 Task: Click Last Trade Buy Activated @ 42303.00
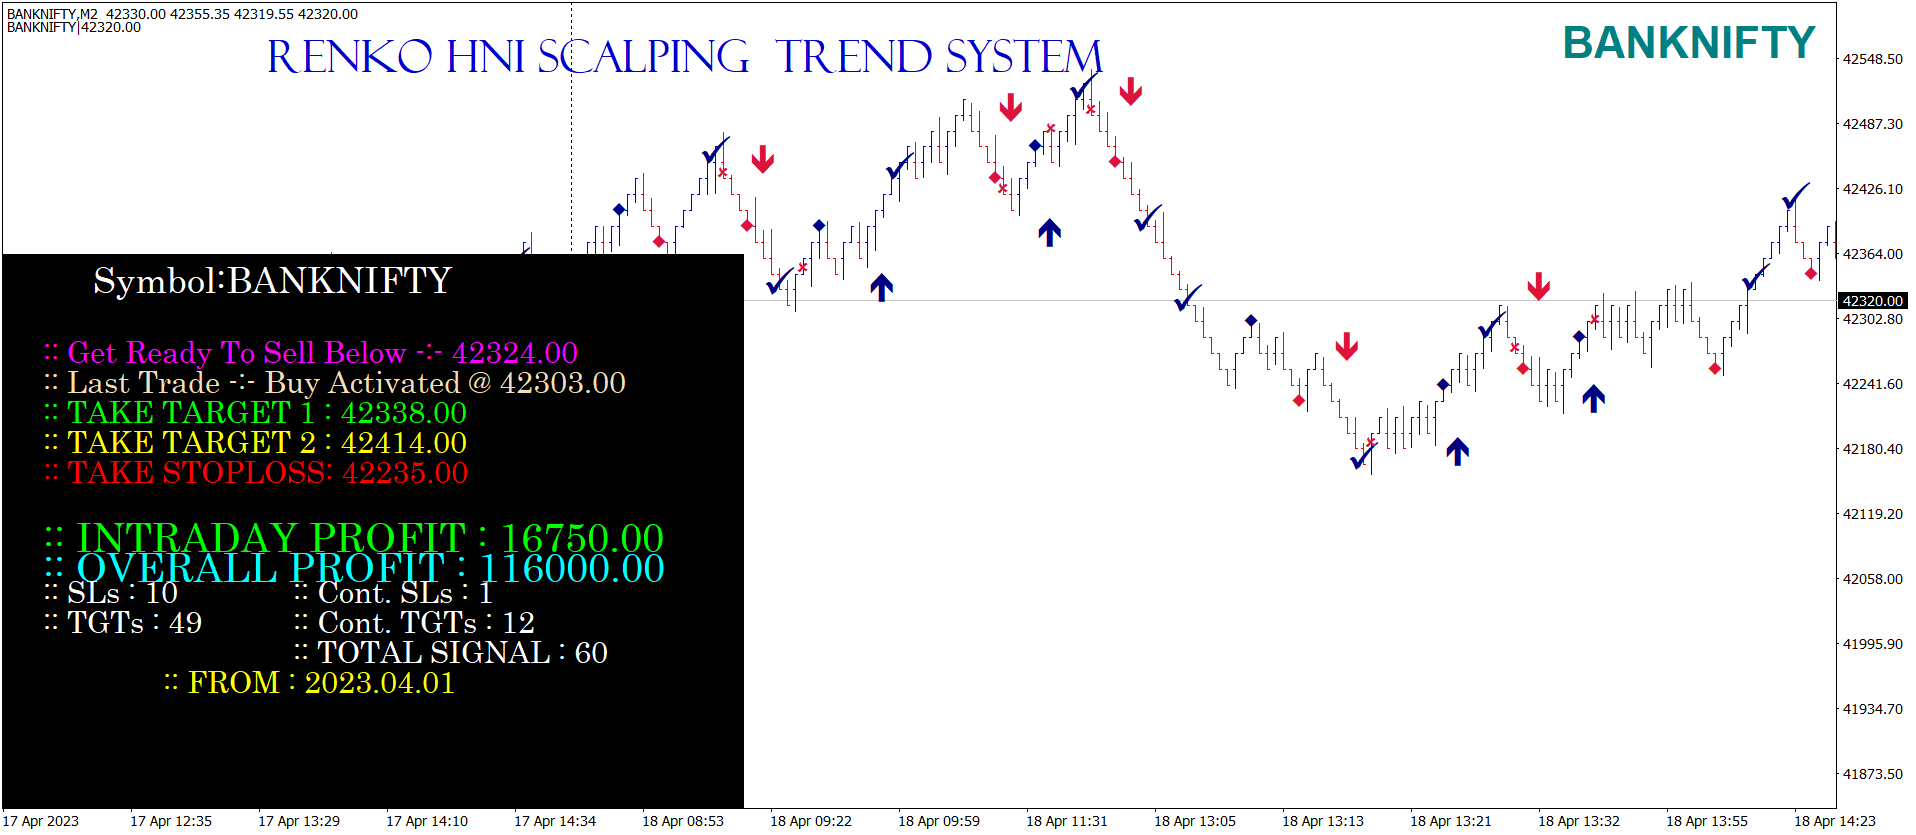coord(335,383)
